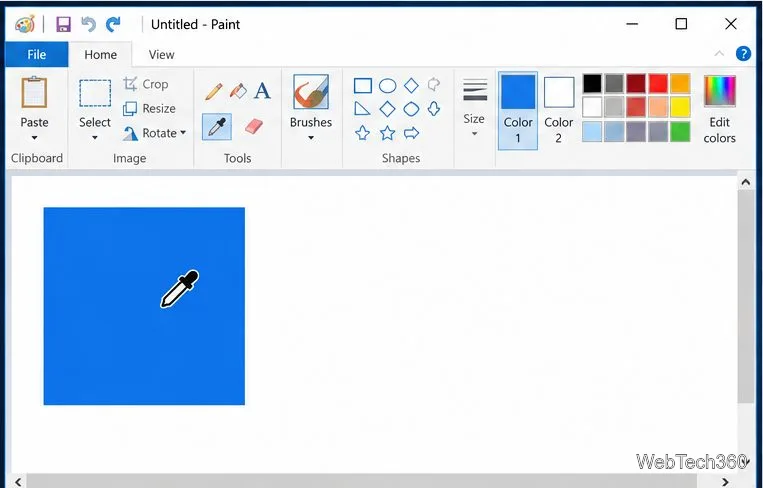Expand the Paste dropdown arrow
The width and height of the screenshot is (763, 488).
[34, 138]
